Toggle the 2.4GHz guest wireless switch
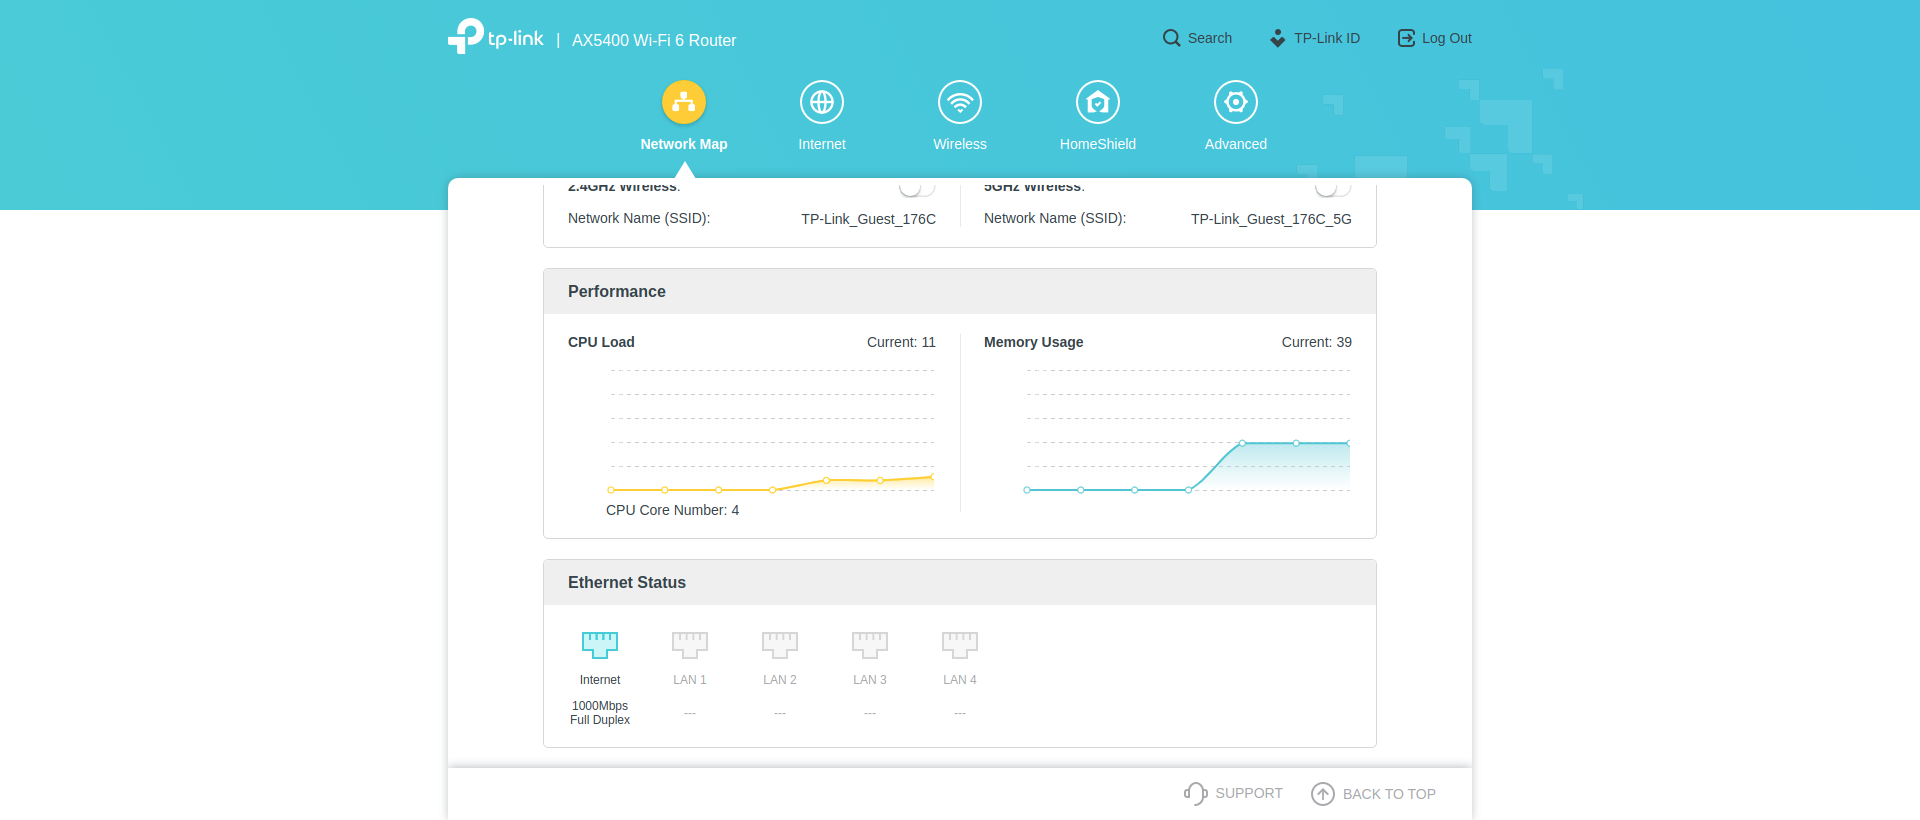The image size is (1920, 820). click(x=916, y=188)
